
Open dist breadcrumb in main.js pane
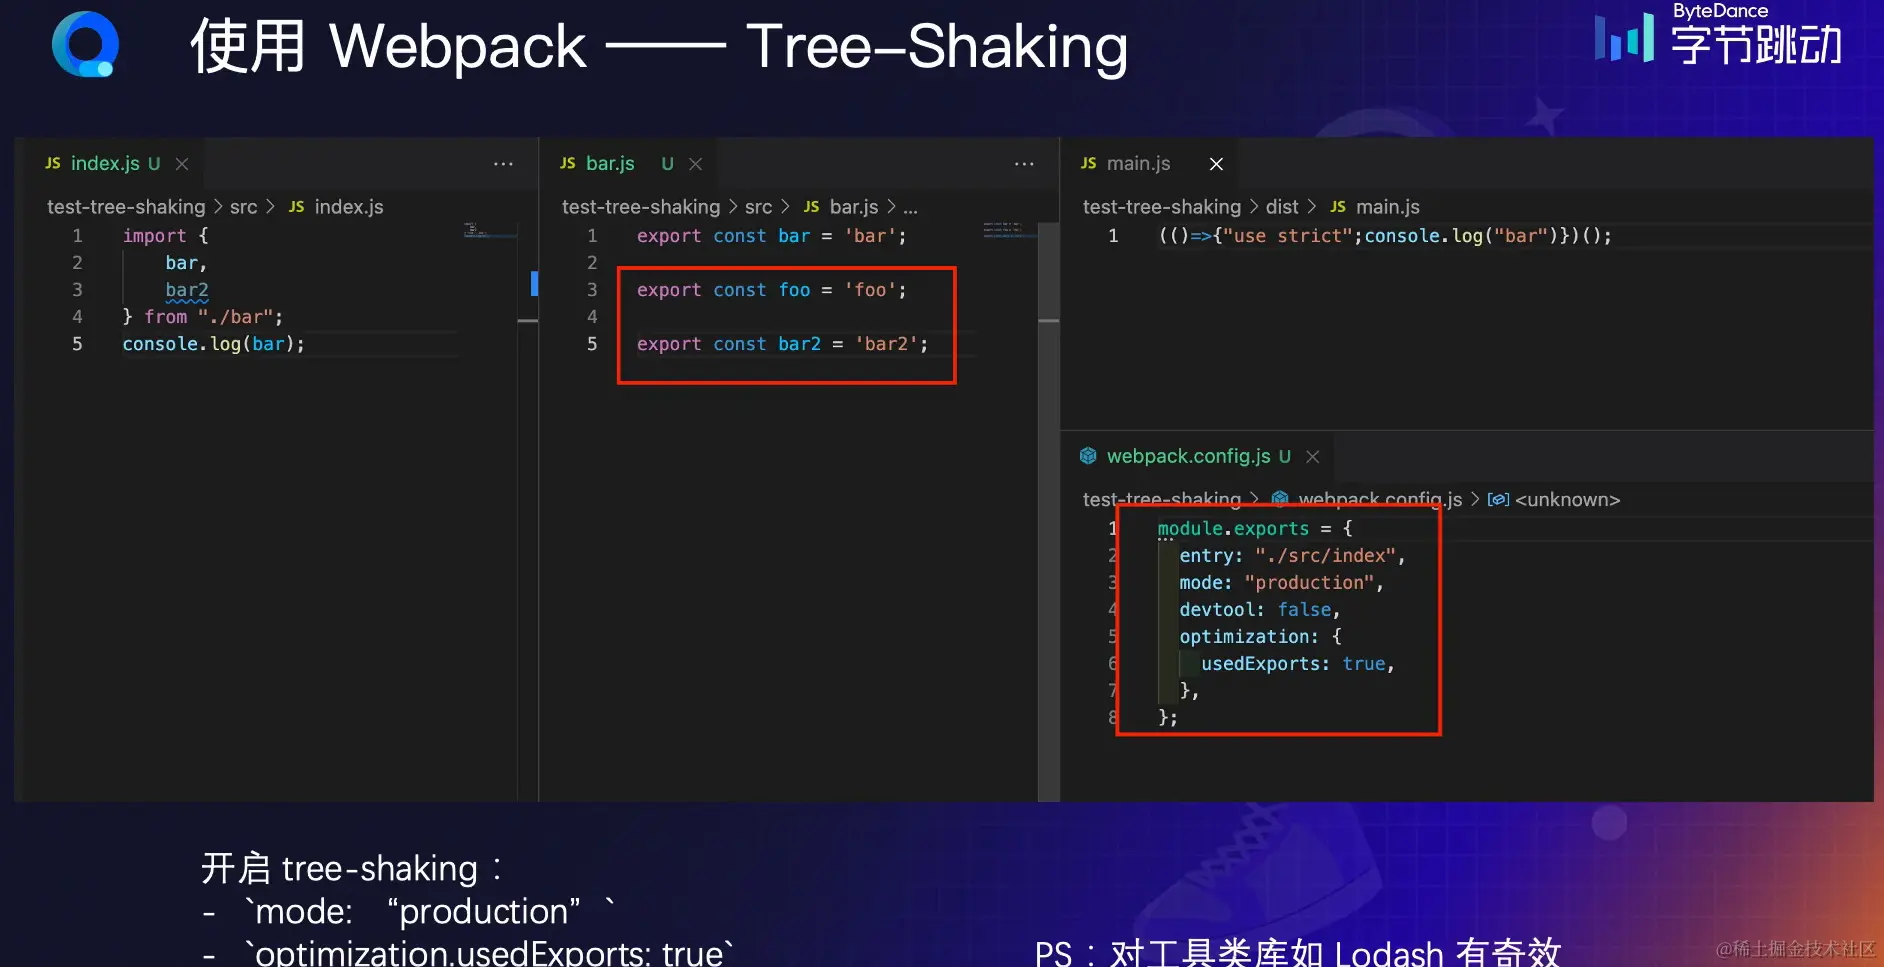tap(1282, 207)
